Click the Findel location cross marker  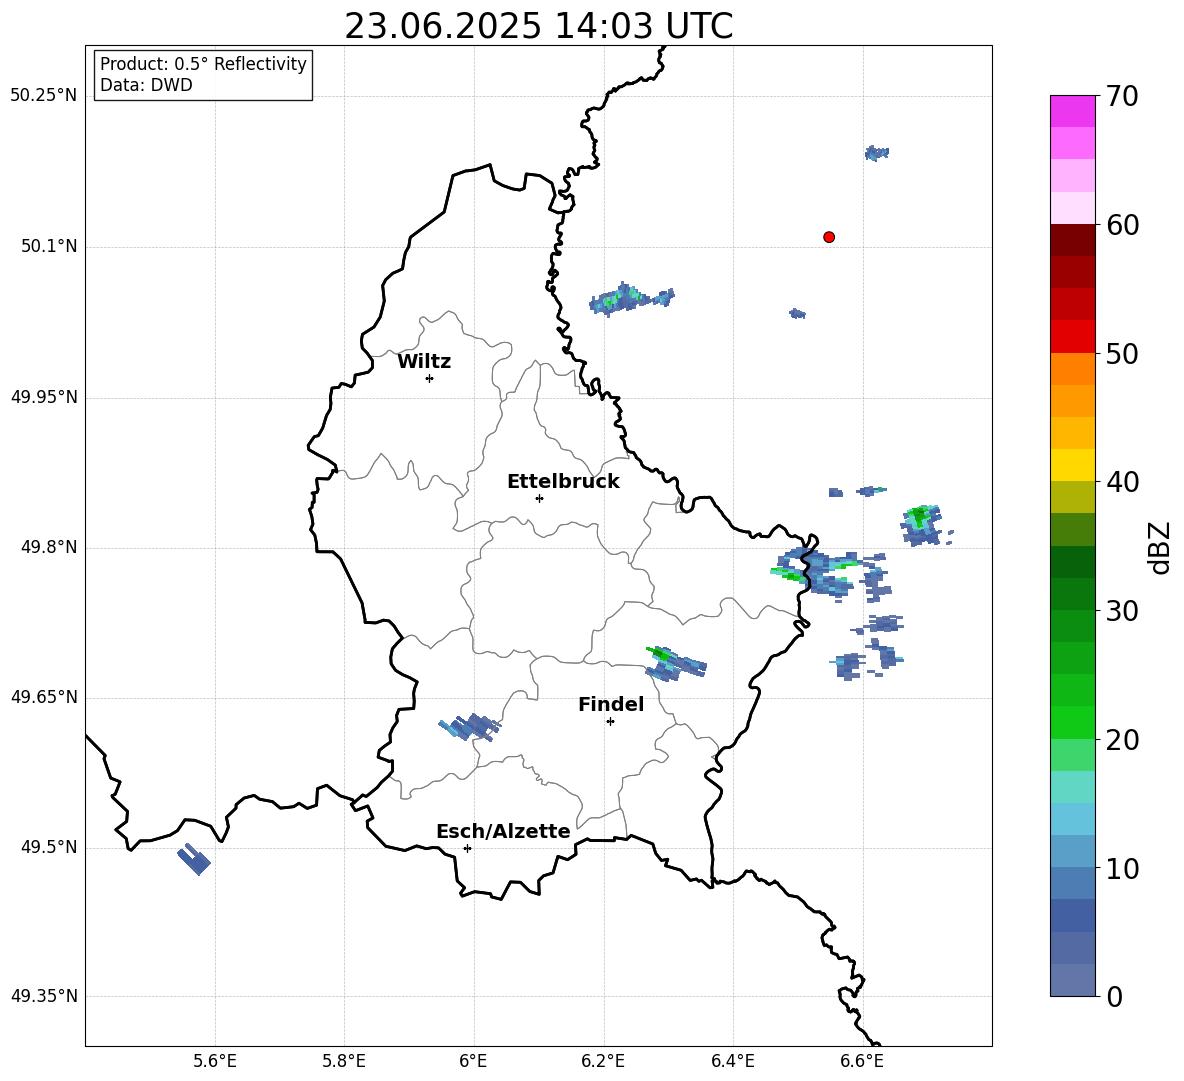610,722
